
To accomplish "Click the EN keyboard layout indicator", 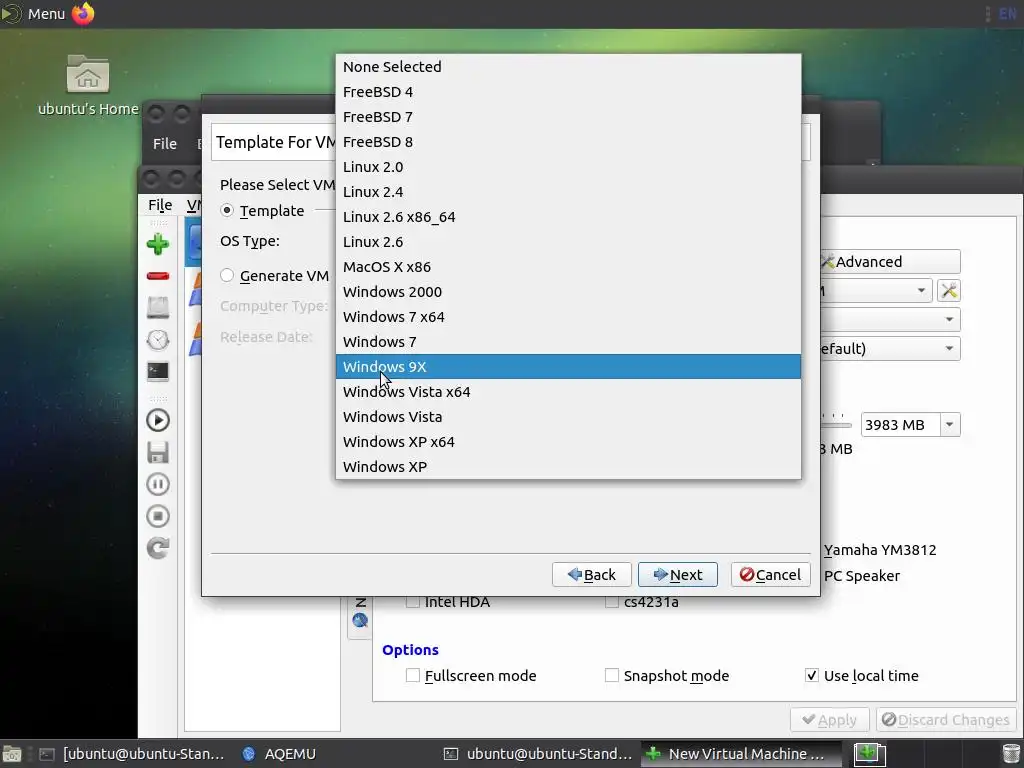I will (x=1007, y=13).
